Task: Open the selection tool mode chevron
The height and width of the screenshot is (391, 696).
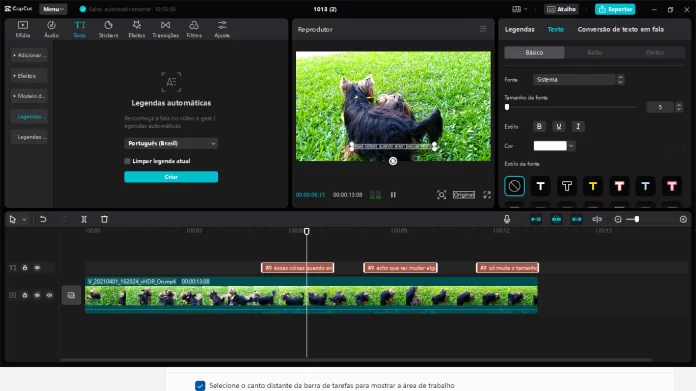Action: tap(24, 219)
